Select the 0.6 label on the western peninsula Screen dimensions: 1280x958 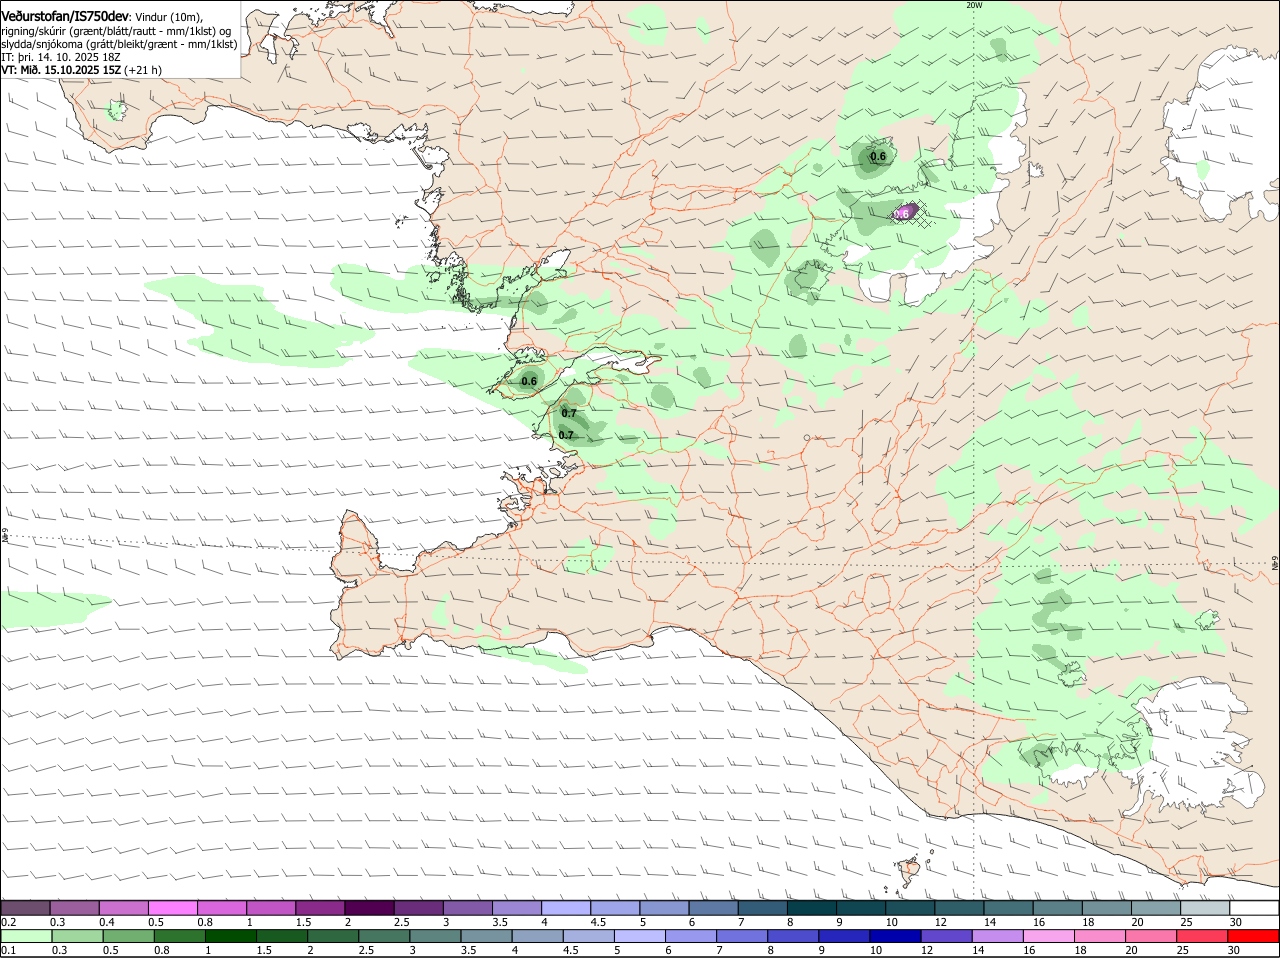(x=529, y=381)
